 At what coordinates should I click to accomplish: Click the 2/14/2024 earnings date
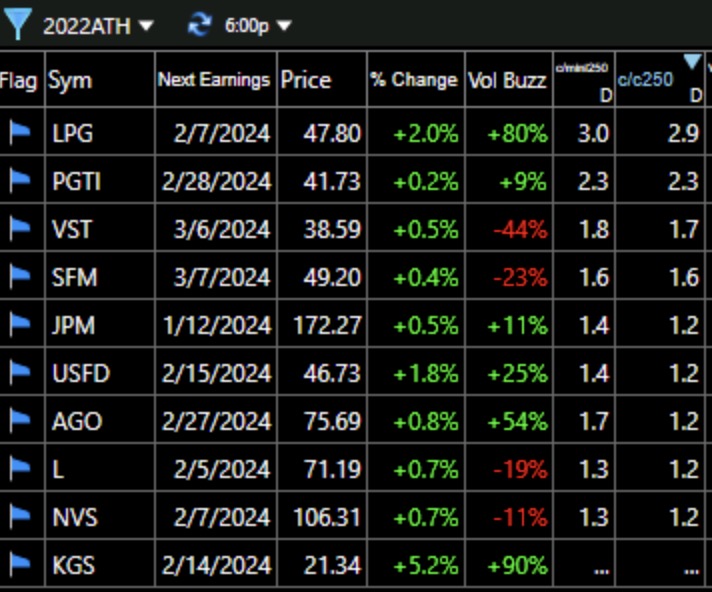217,566
